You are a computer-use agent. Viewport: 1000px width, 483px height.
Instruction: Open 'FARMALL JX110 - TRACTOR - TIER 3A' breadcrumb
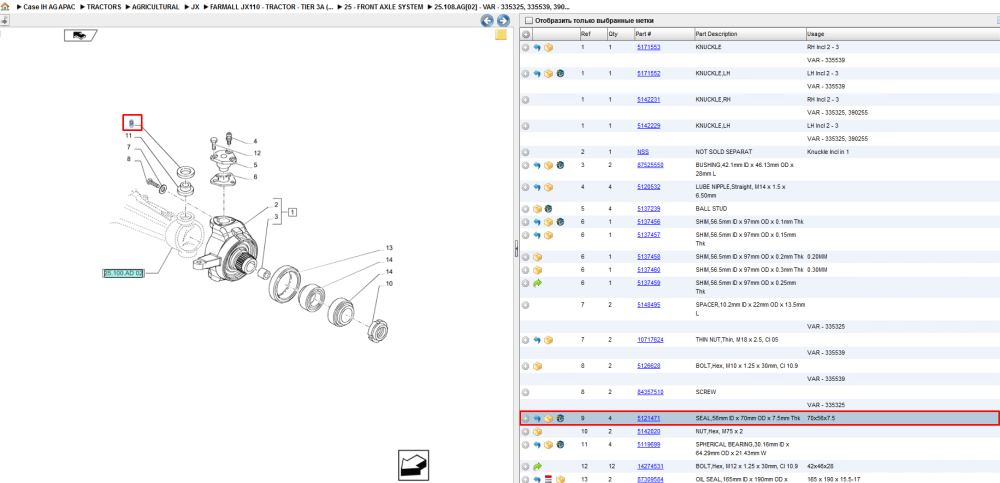272,6
